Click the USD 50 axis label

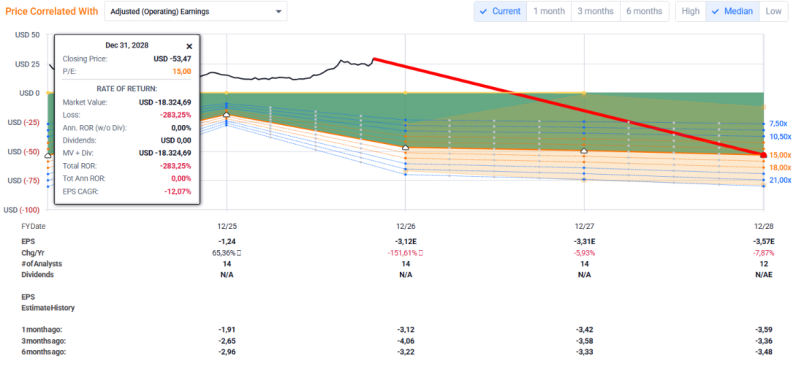click(x=28, y=35)
